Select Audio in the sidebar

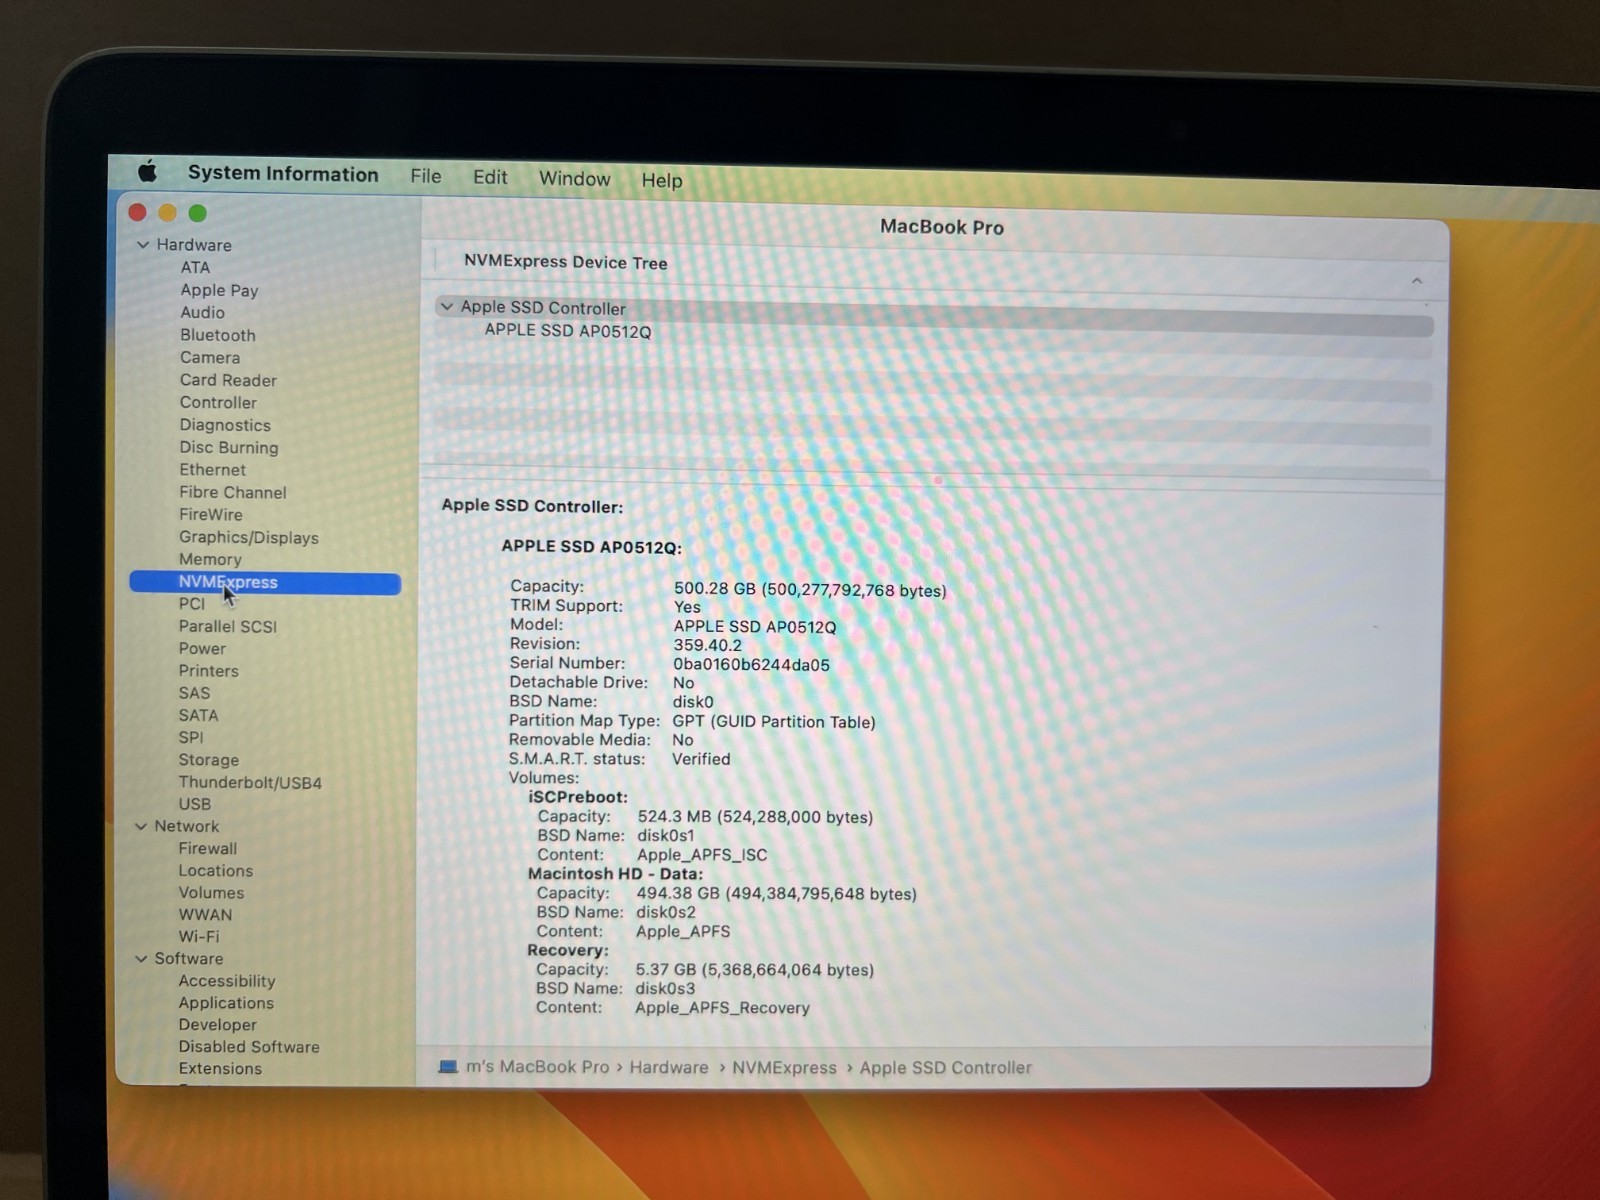[x=202, y=312]
